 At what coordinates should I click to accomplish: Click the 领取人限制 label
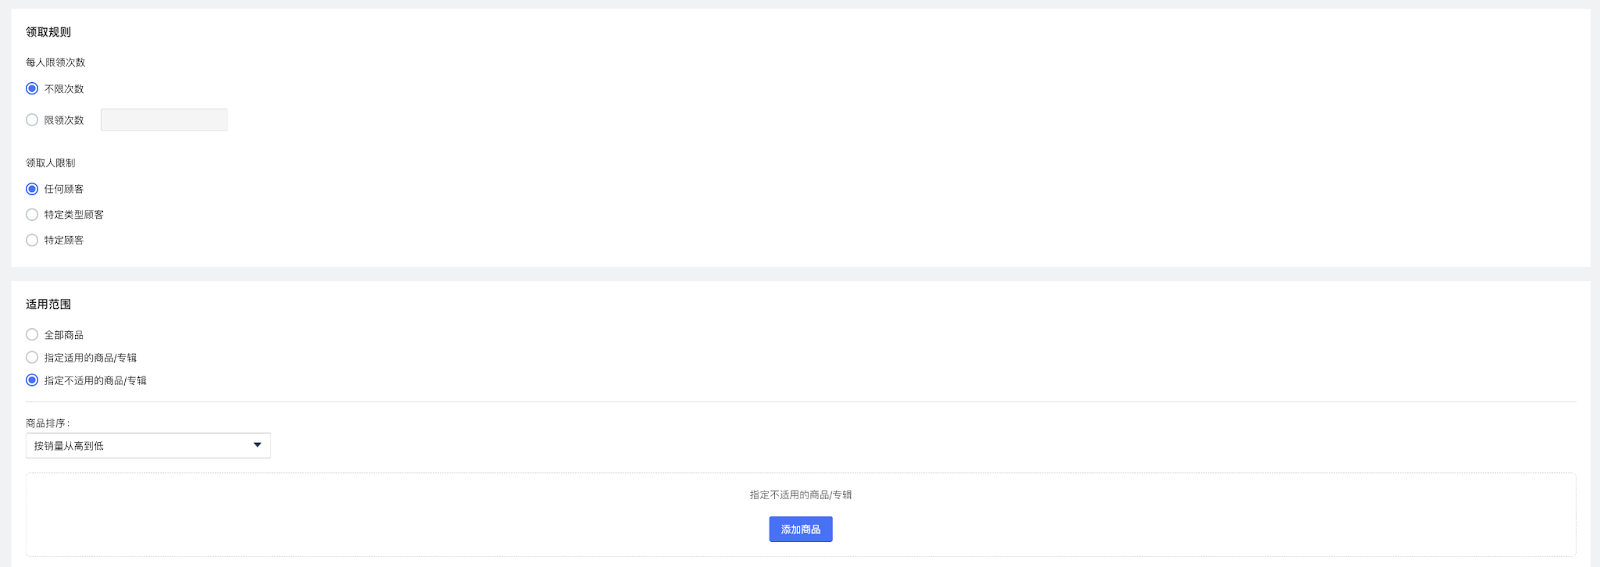click(50, 163)
